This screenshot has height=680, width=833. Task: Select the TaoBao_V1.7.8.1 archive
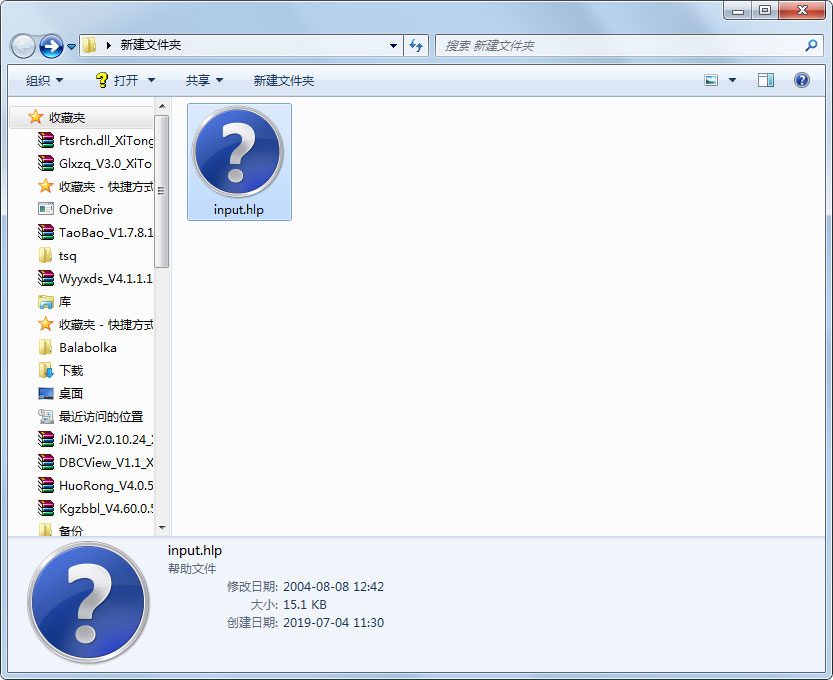point(100,232)
